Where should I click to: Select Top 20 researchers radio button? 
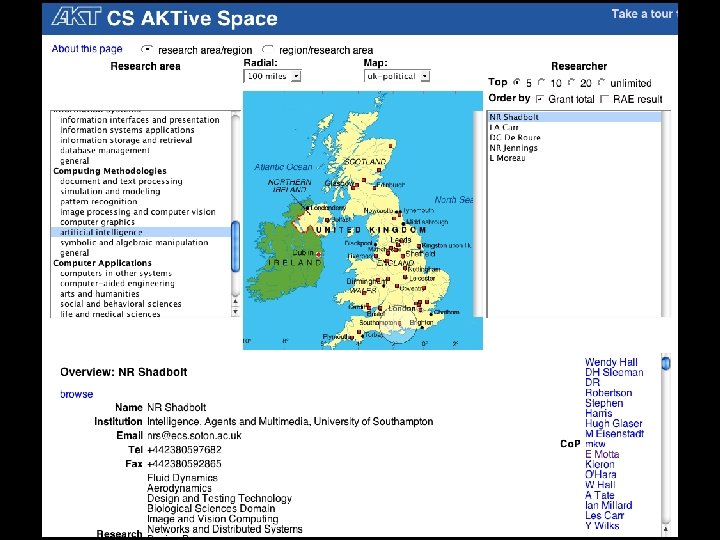pos(571,82)
